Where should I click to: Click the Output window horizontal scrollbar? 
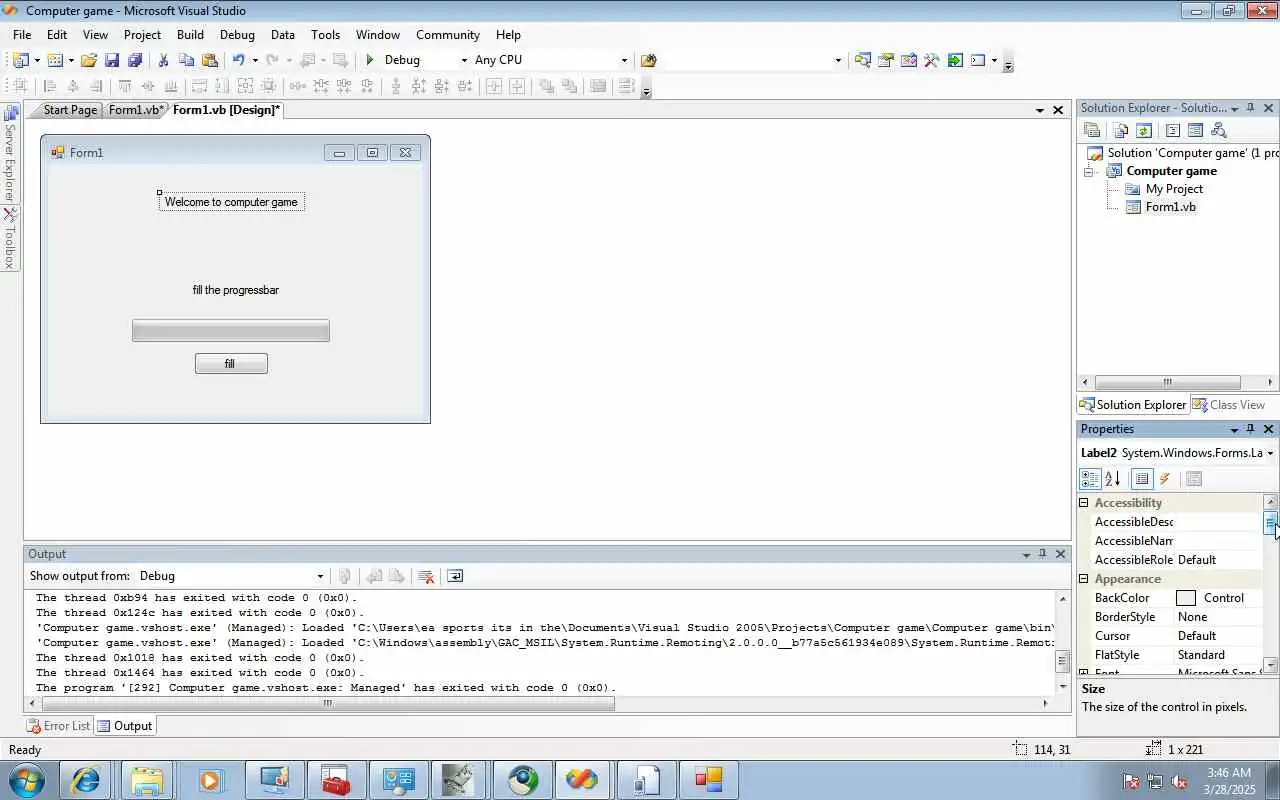pos(327,703)
